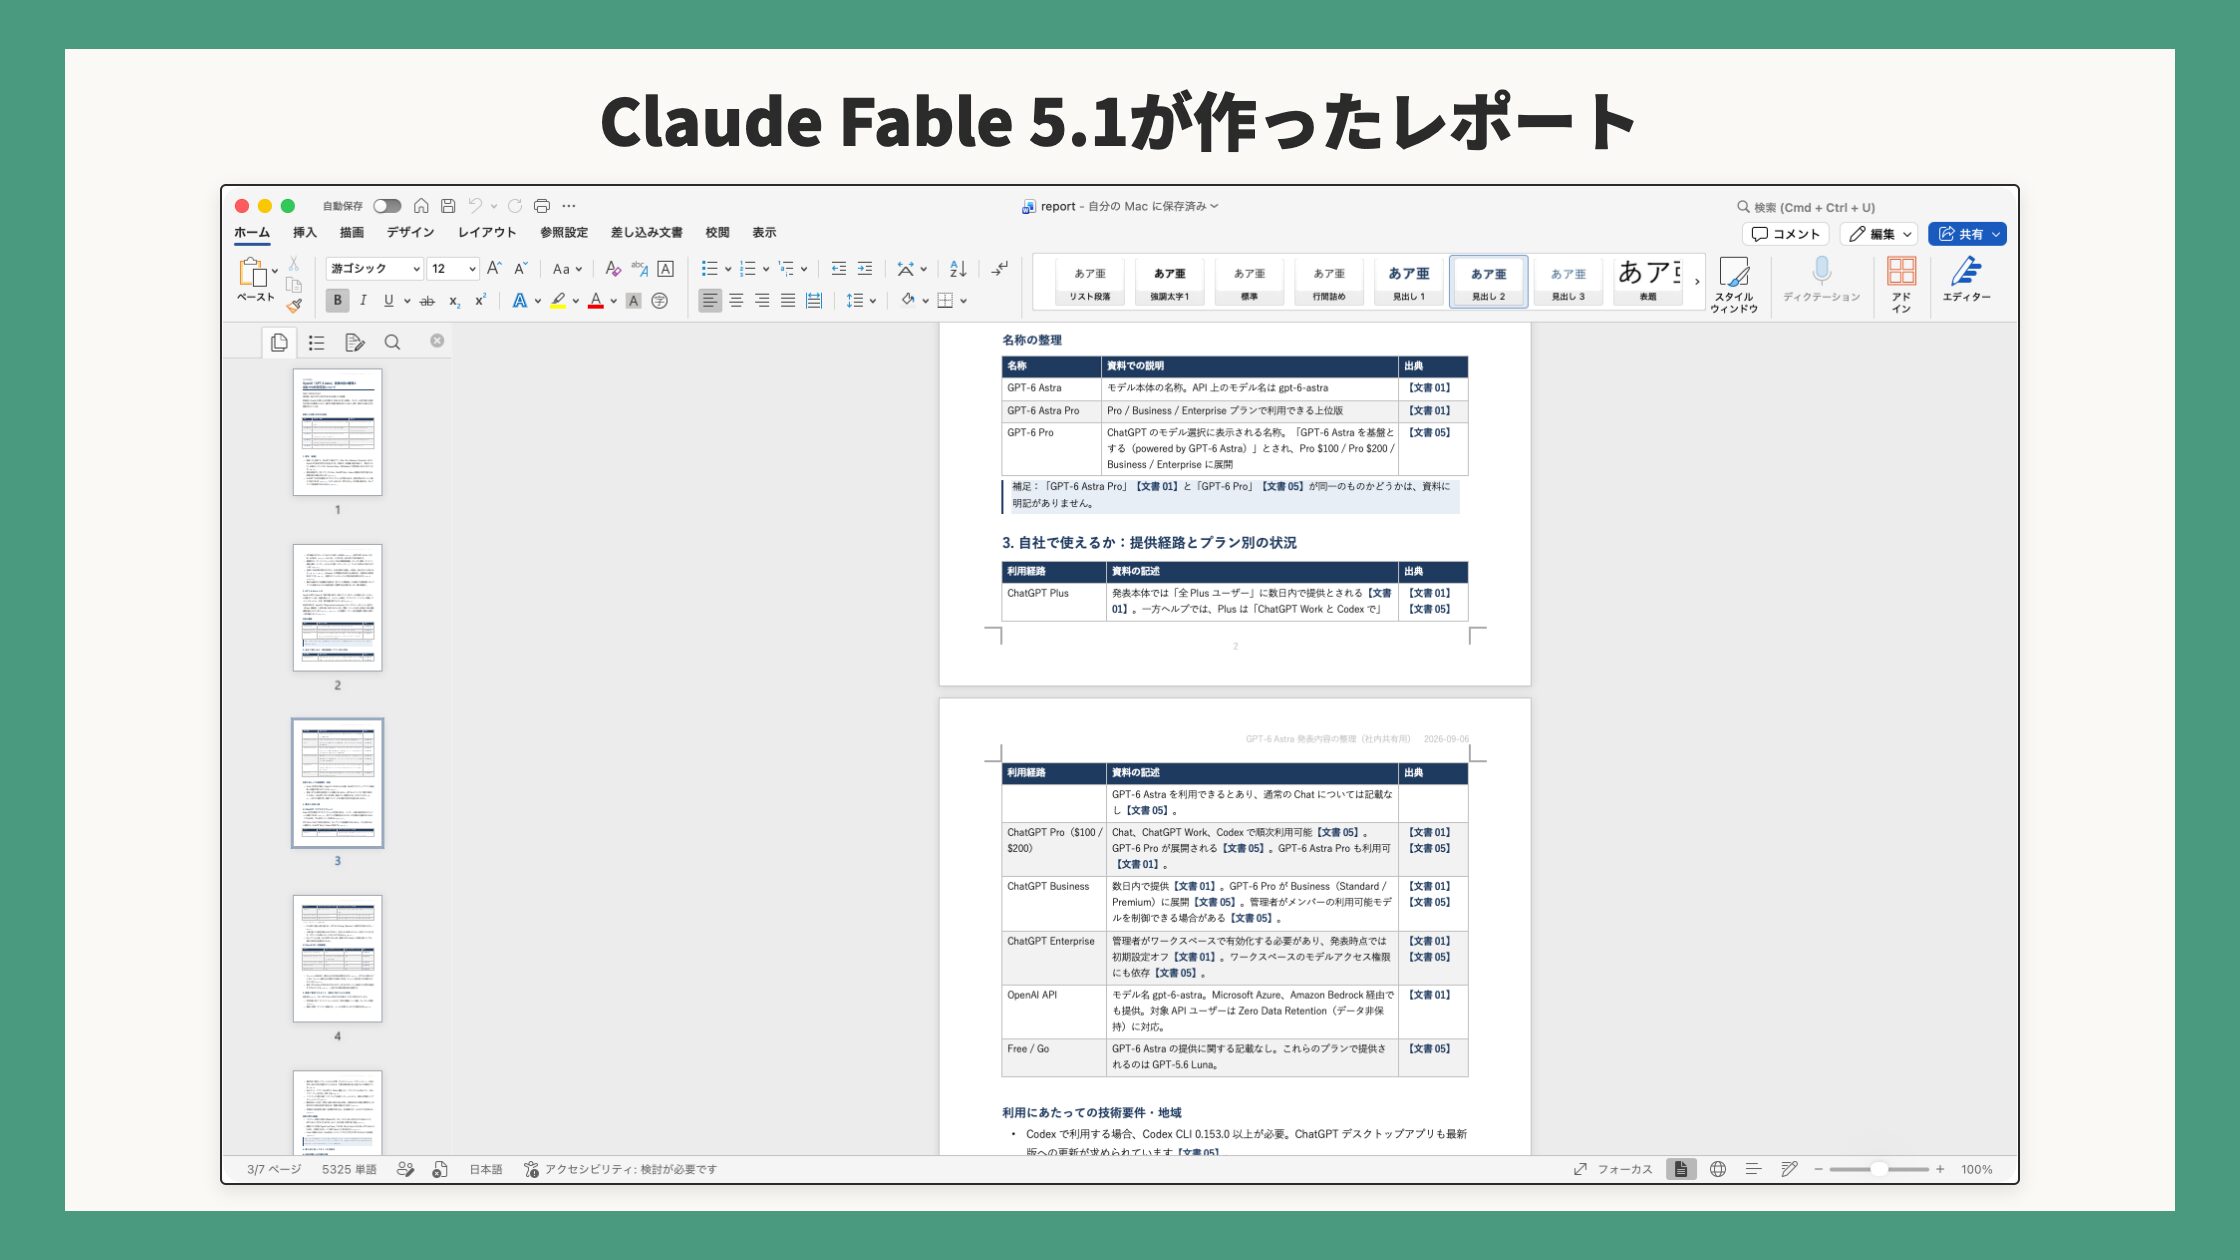Viewport: 2240px width, 1260px height.
Task: Open the エディター editor icon
Action: point(1966,279)
